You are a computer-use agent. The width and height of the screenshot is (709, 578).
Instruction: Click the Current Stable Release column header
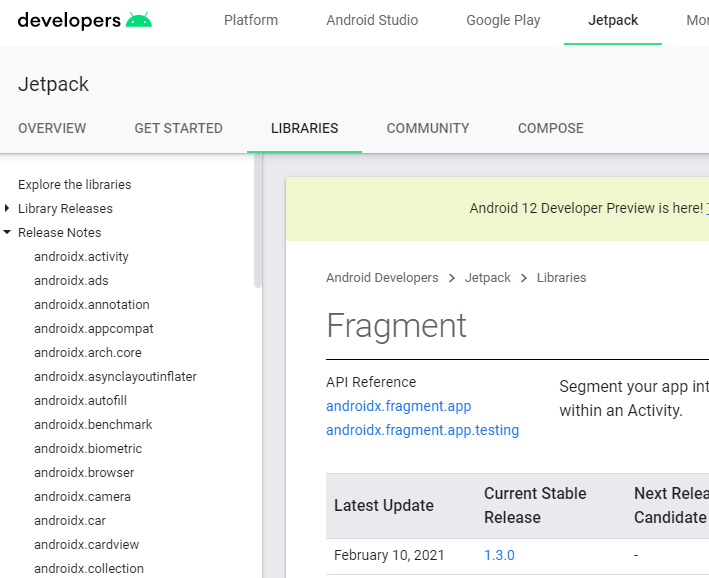click(535, 505)
